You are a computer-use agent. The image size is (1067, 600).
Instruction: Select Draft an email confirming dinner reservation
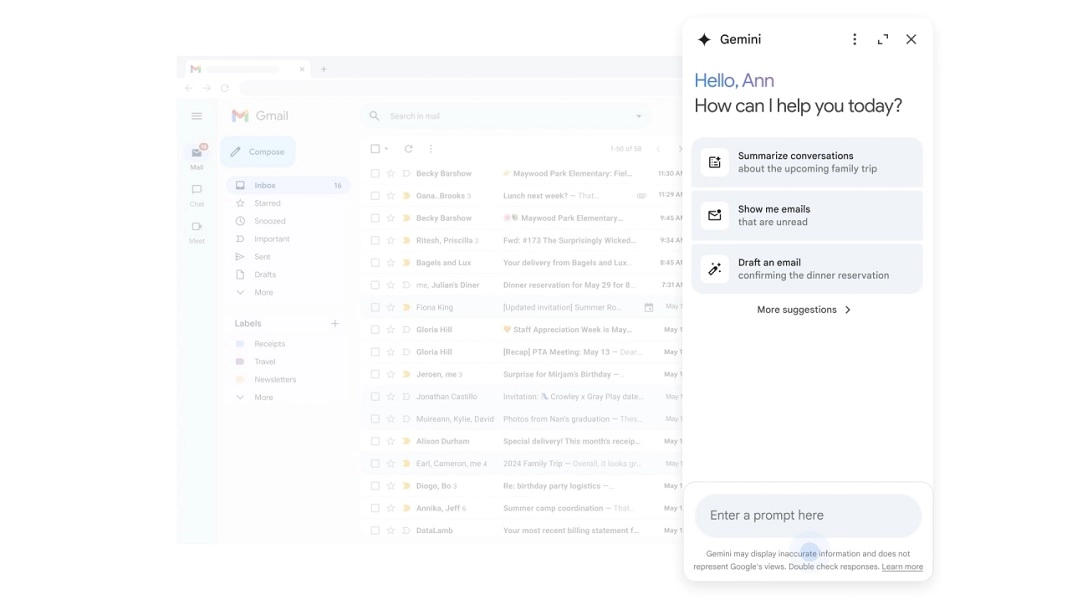pyautogui.click(x=807, y=269)
